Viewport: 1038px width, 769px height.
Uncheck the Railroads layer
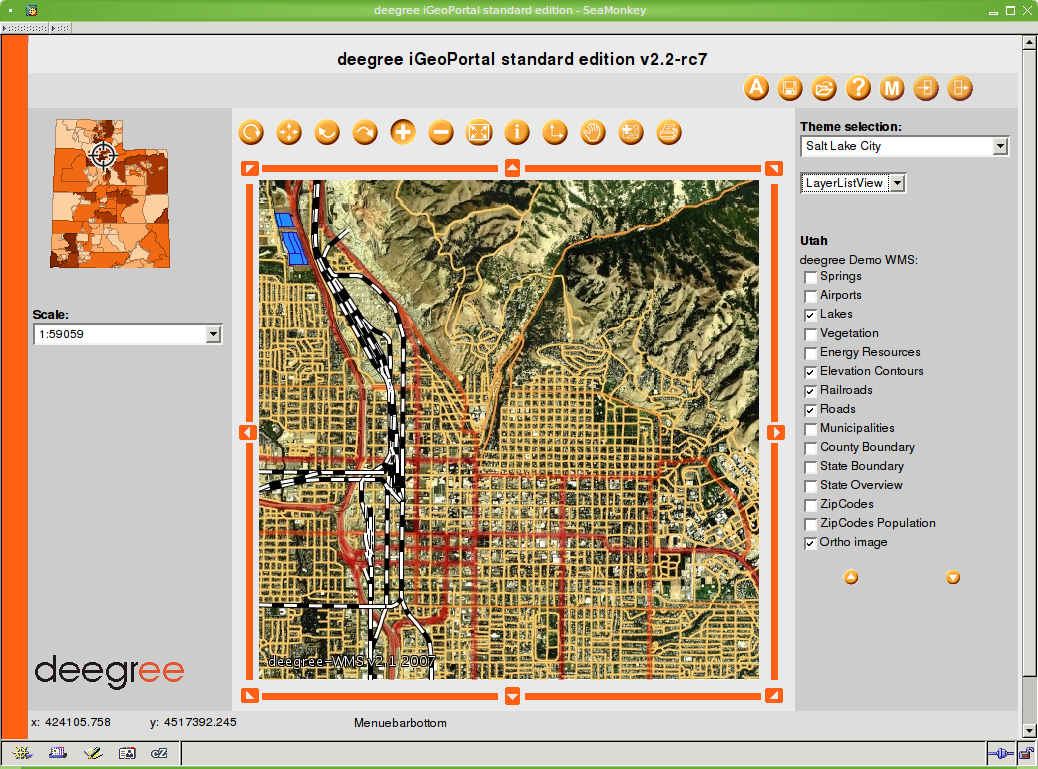pos(810,391)
